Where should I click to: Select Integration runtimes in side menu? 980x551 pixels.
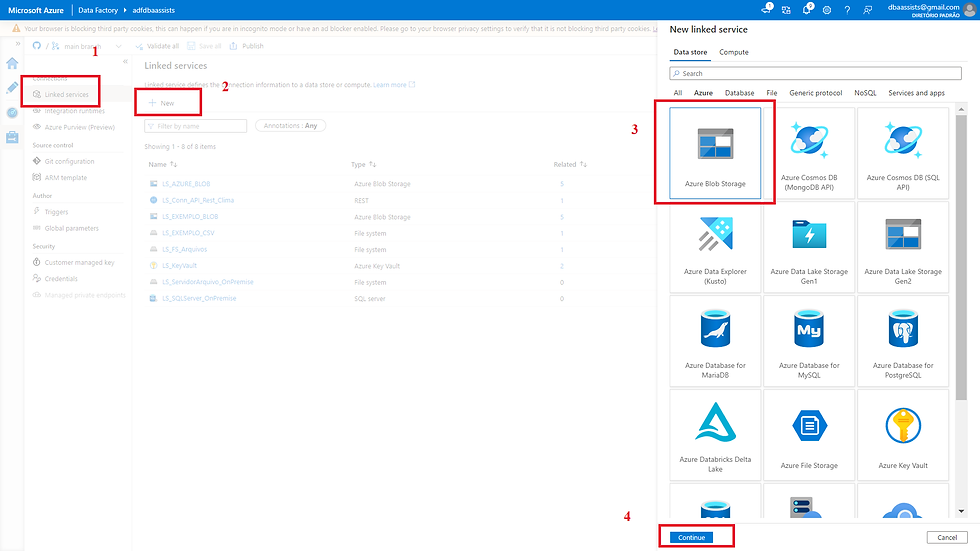73,111
